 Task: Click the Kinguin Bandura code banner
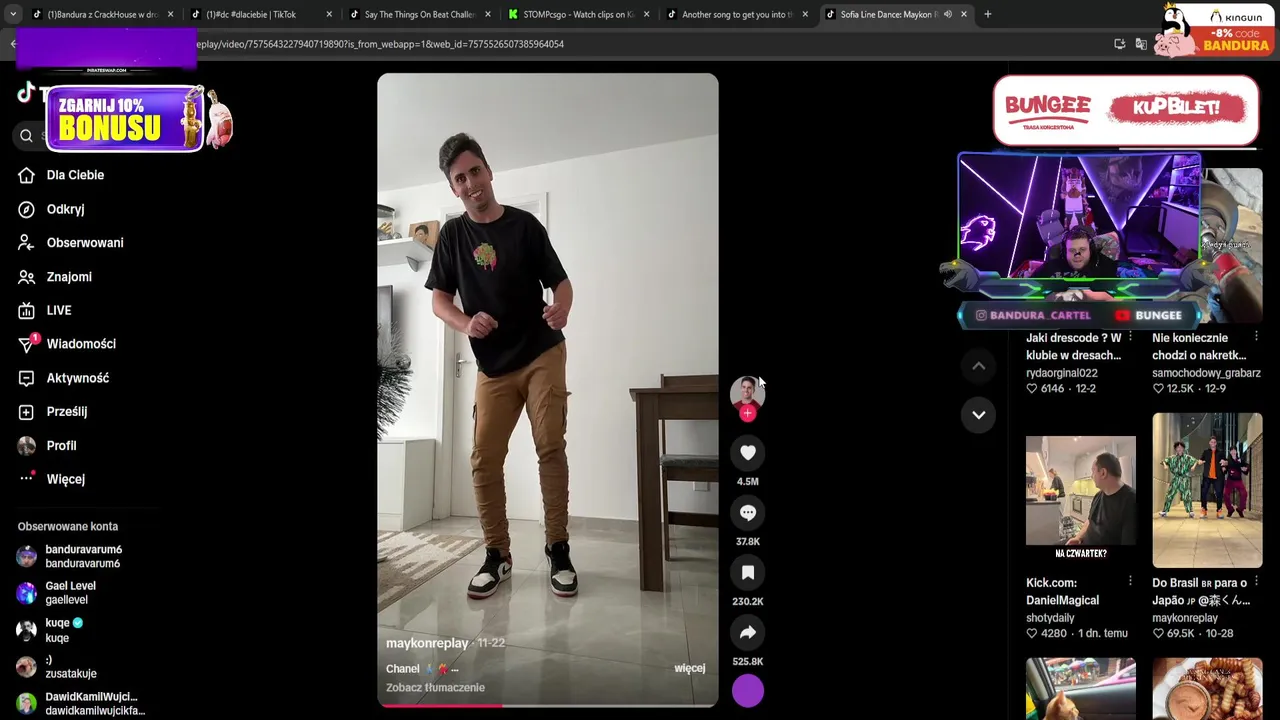[1215, 30]
